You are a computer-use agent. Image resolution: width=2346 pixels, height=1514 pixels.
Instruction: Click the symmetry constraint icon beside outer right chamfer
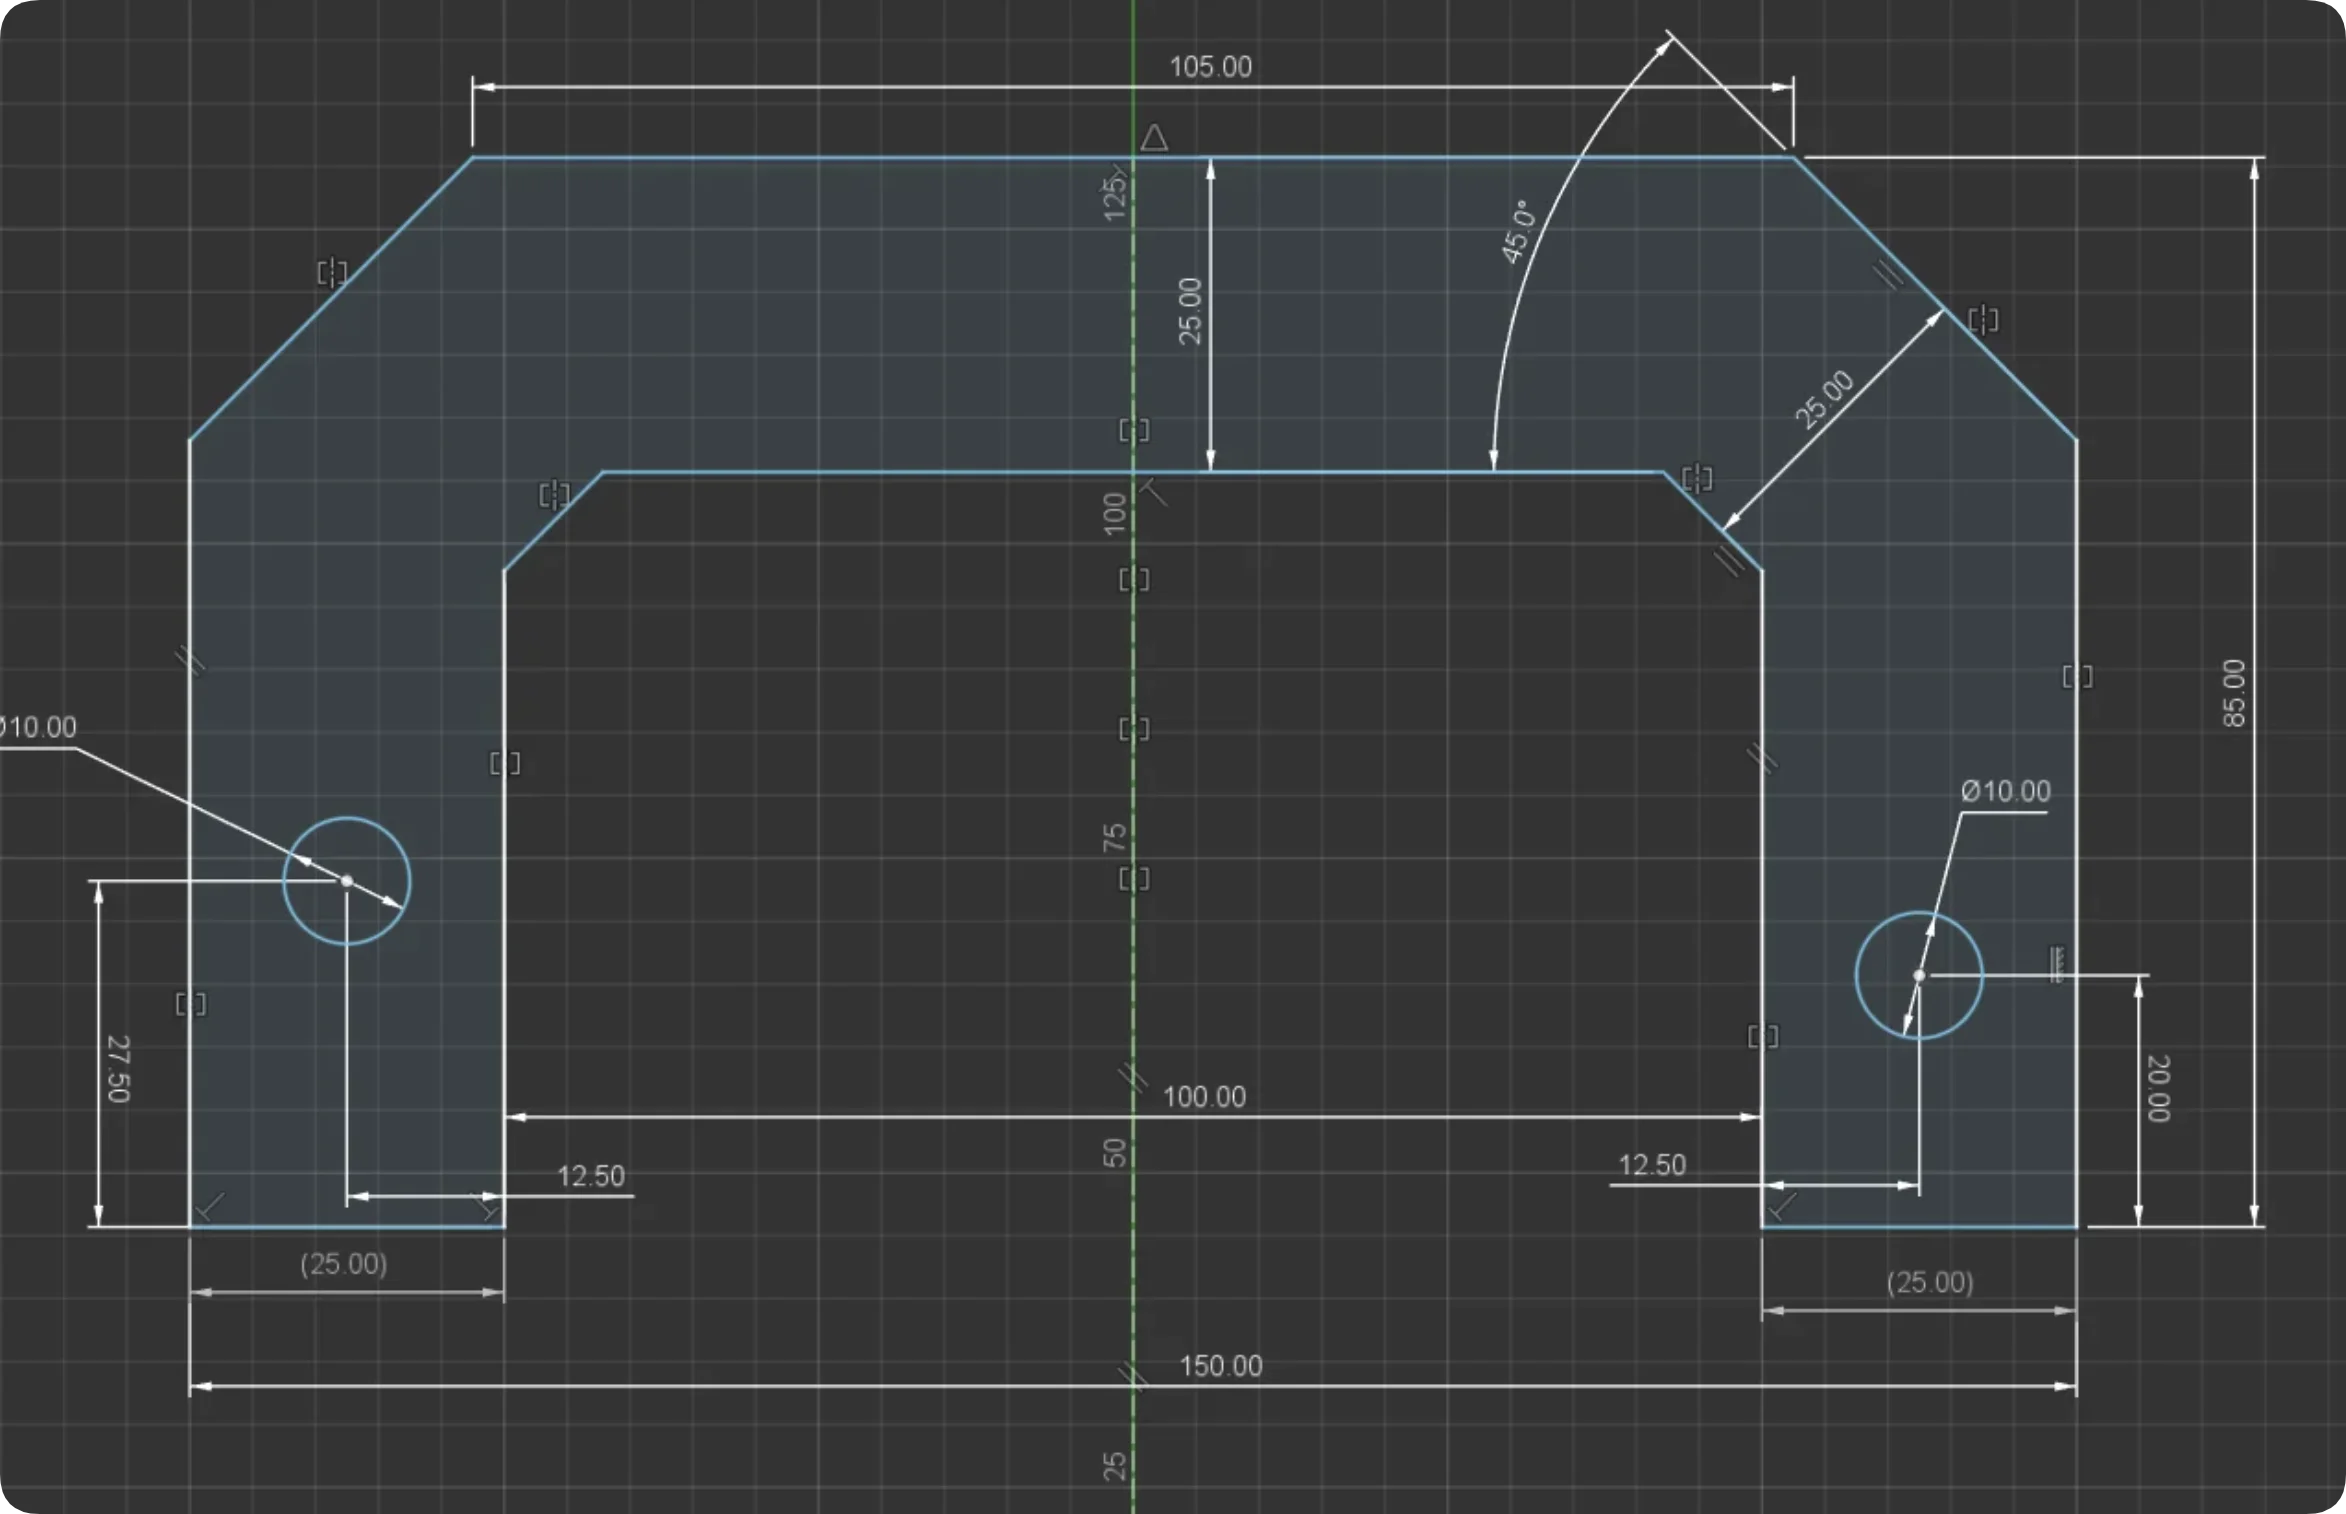click(1983, 319)
